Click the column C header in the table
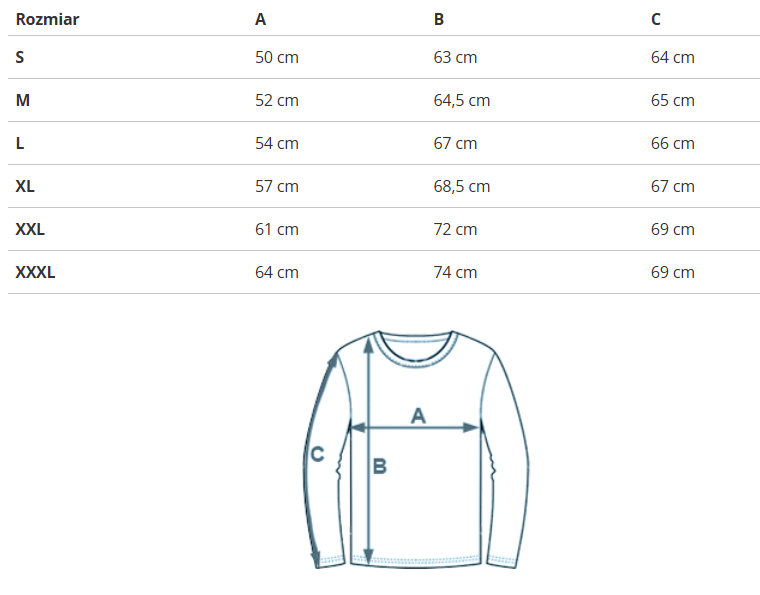Screen dimensions: 760x595 pos(656,19)
